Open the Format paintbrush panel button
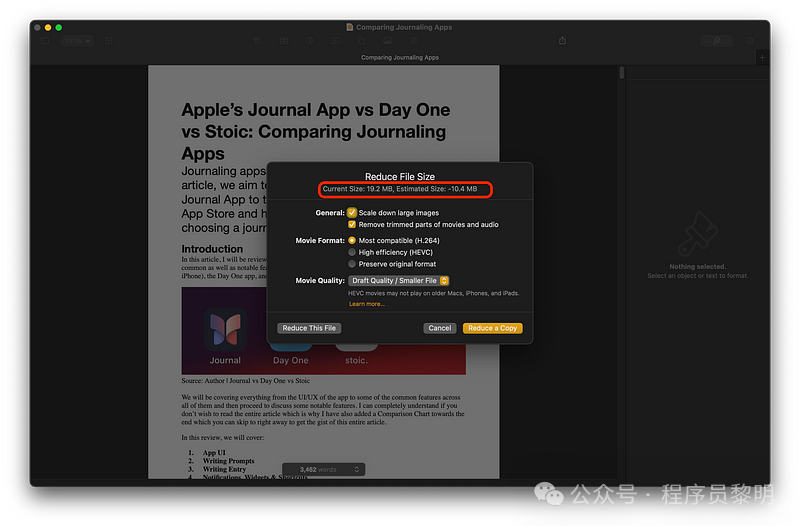This screenshot has height=526, width=800. click(x=716, y=41)
